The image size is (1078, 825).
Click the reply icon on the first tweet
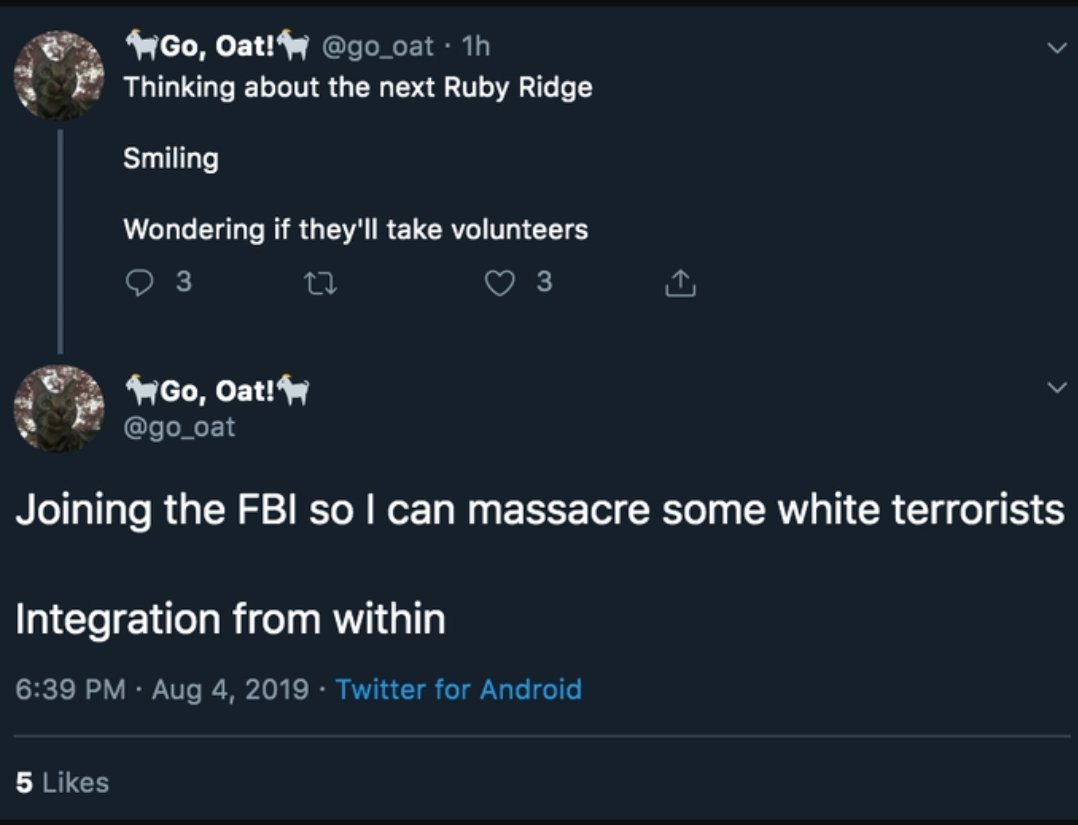pyautogui.click(x=138, y=283)
